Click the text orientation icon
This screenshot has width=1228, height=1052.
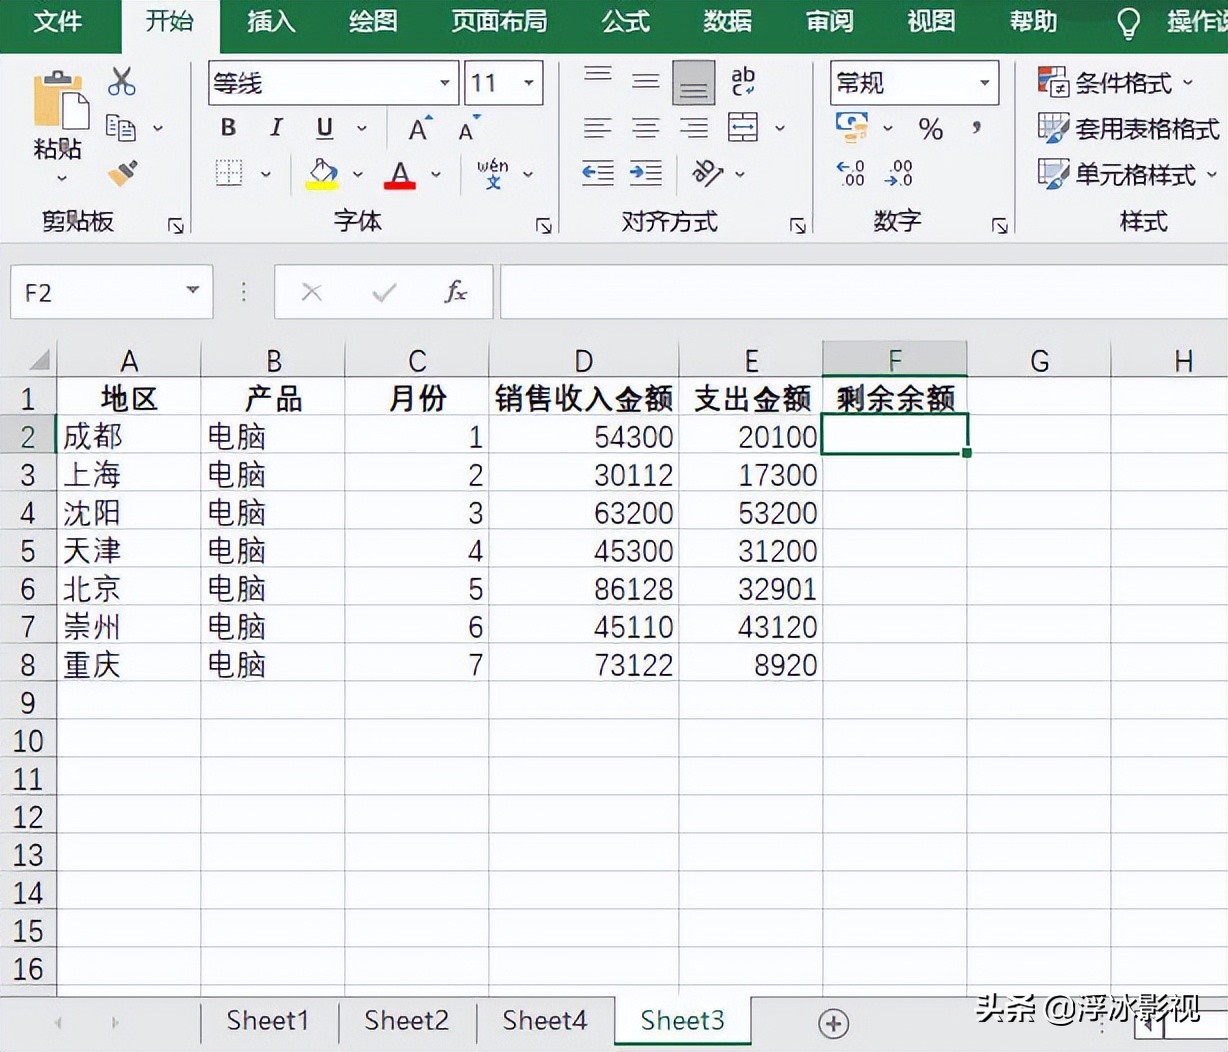(707, 173)
